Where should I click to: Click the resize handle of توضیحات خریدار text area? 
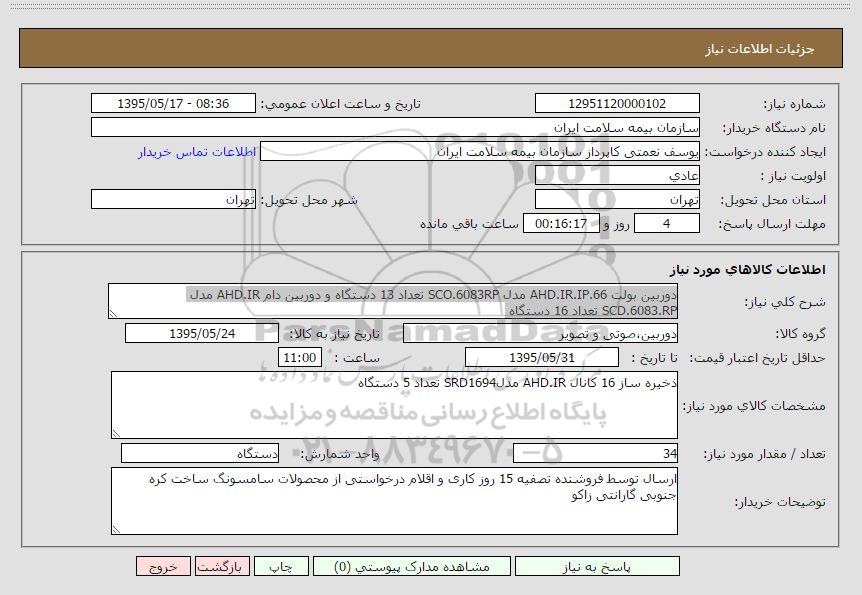click(116, 530)
